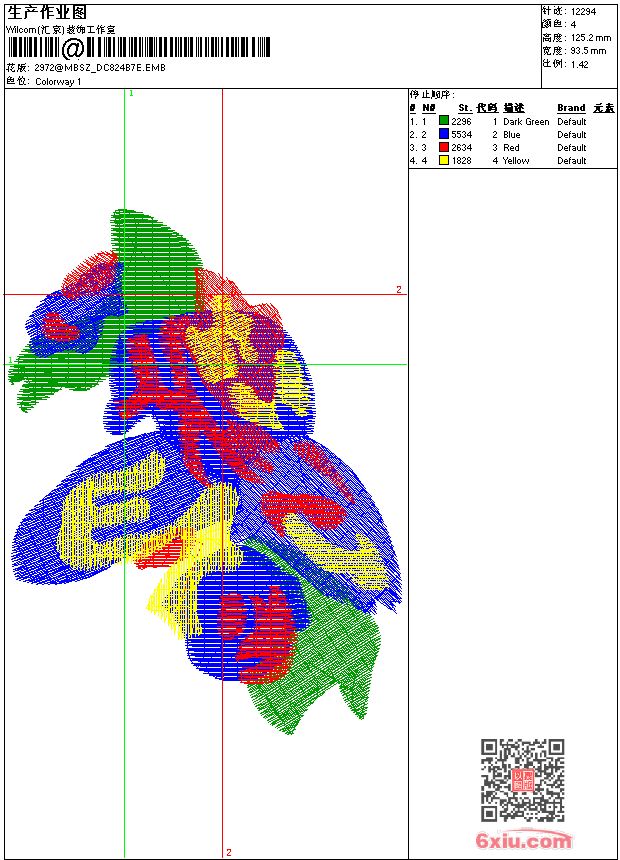Click the N# column header
620x860 pixels.
point(429,108)
